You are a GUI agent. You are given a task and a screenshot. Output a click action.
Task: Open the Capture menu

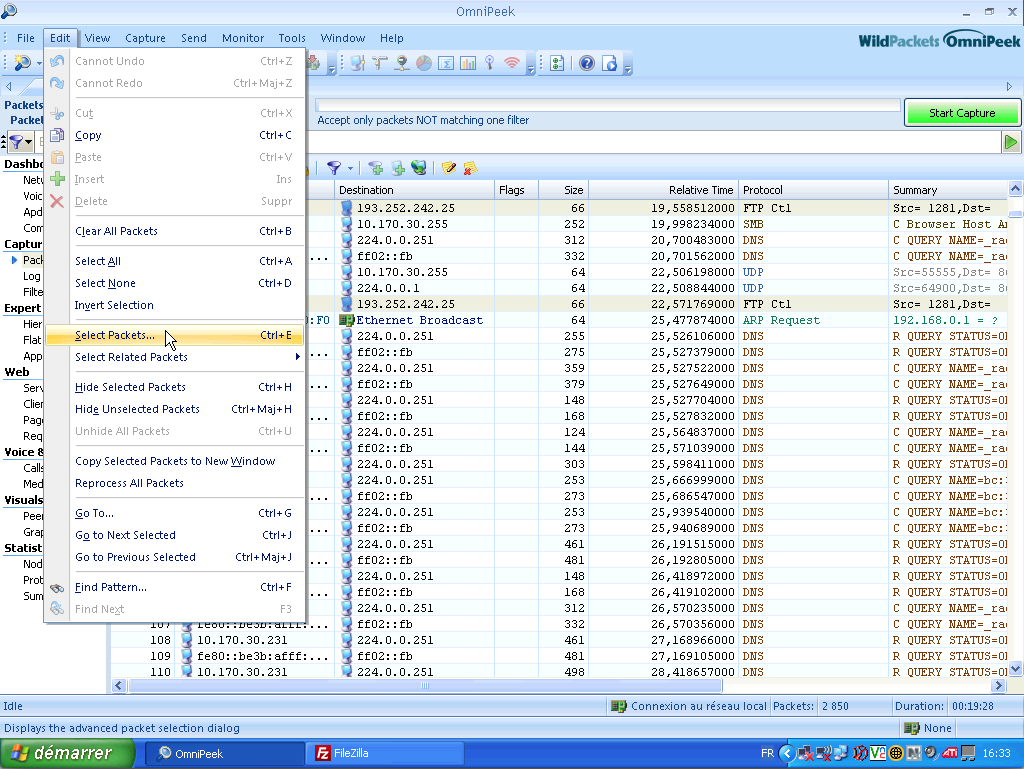point(145,38)
